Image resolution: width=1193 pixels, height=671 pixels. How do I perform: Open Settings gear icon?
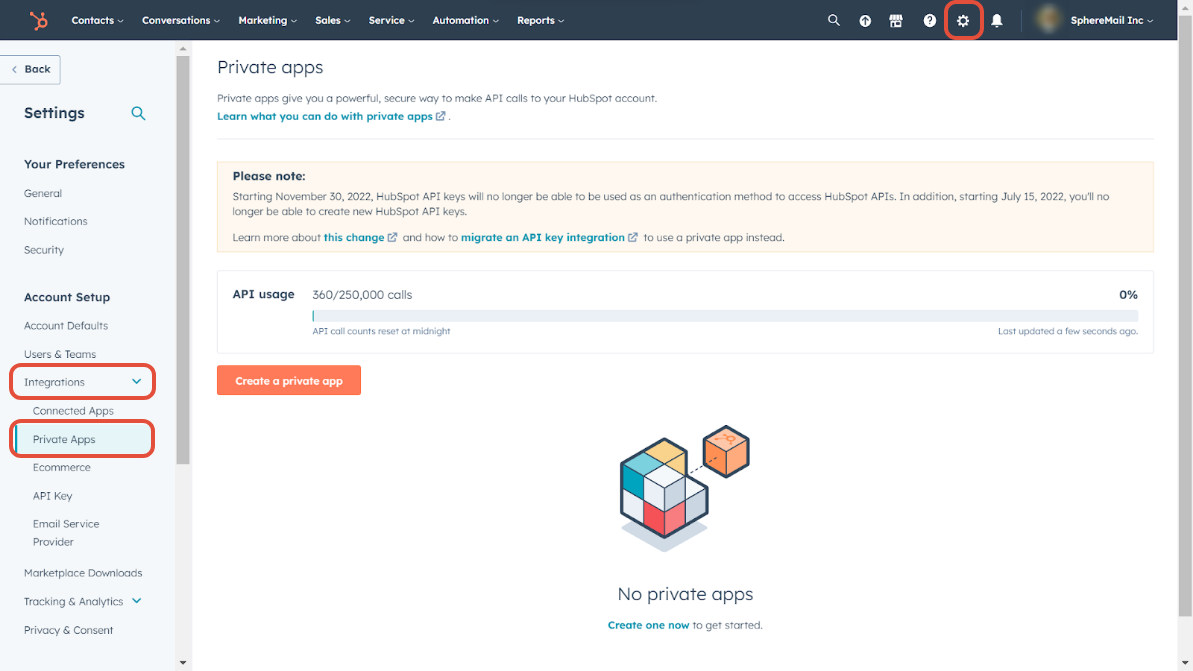coord(962,21)
